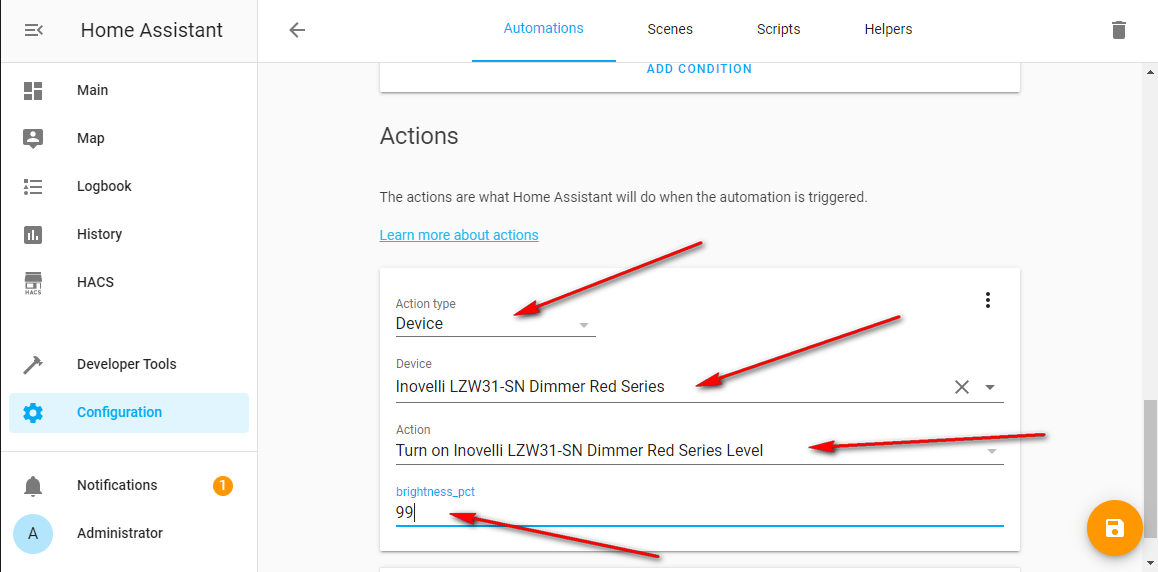Expand the Device dropdown arrow
1158x572 pixels.
tap(990, 387)
